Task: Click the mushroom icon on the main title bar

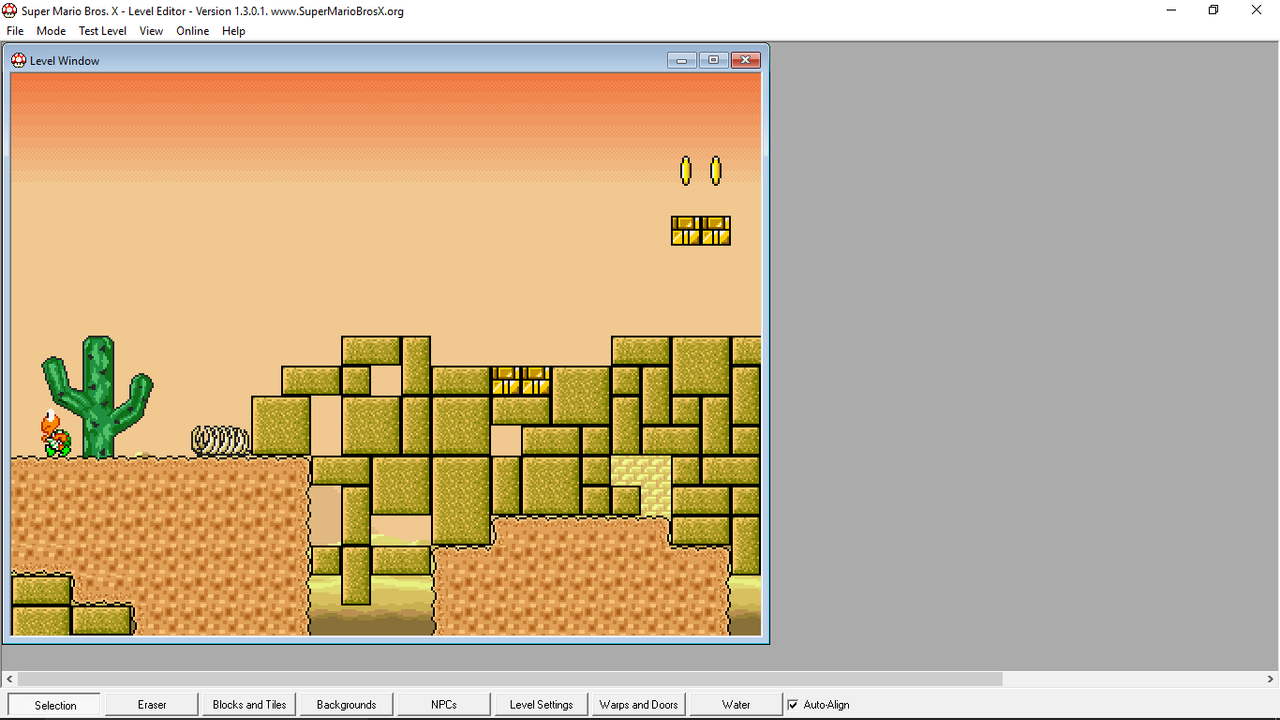Action: (9, 10)
